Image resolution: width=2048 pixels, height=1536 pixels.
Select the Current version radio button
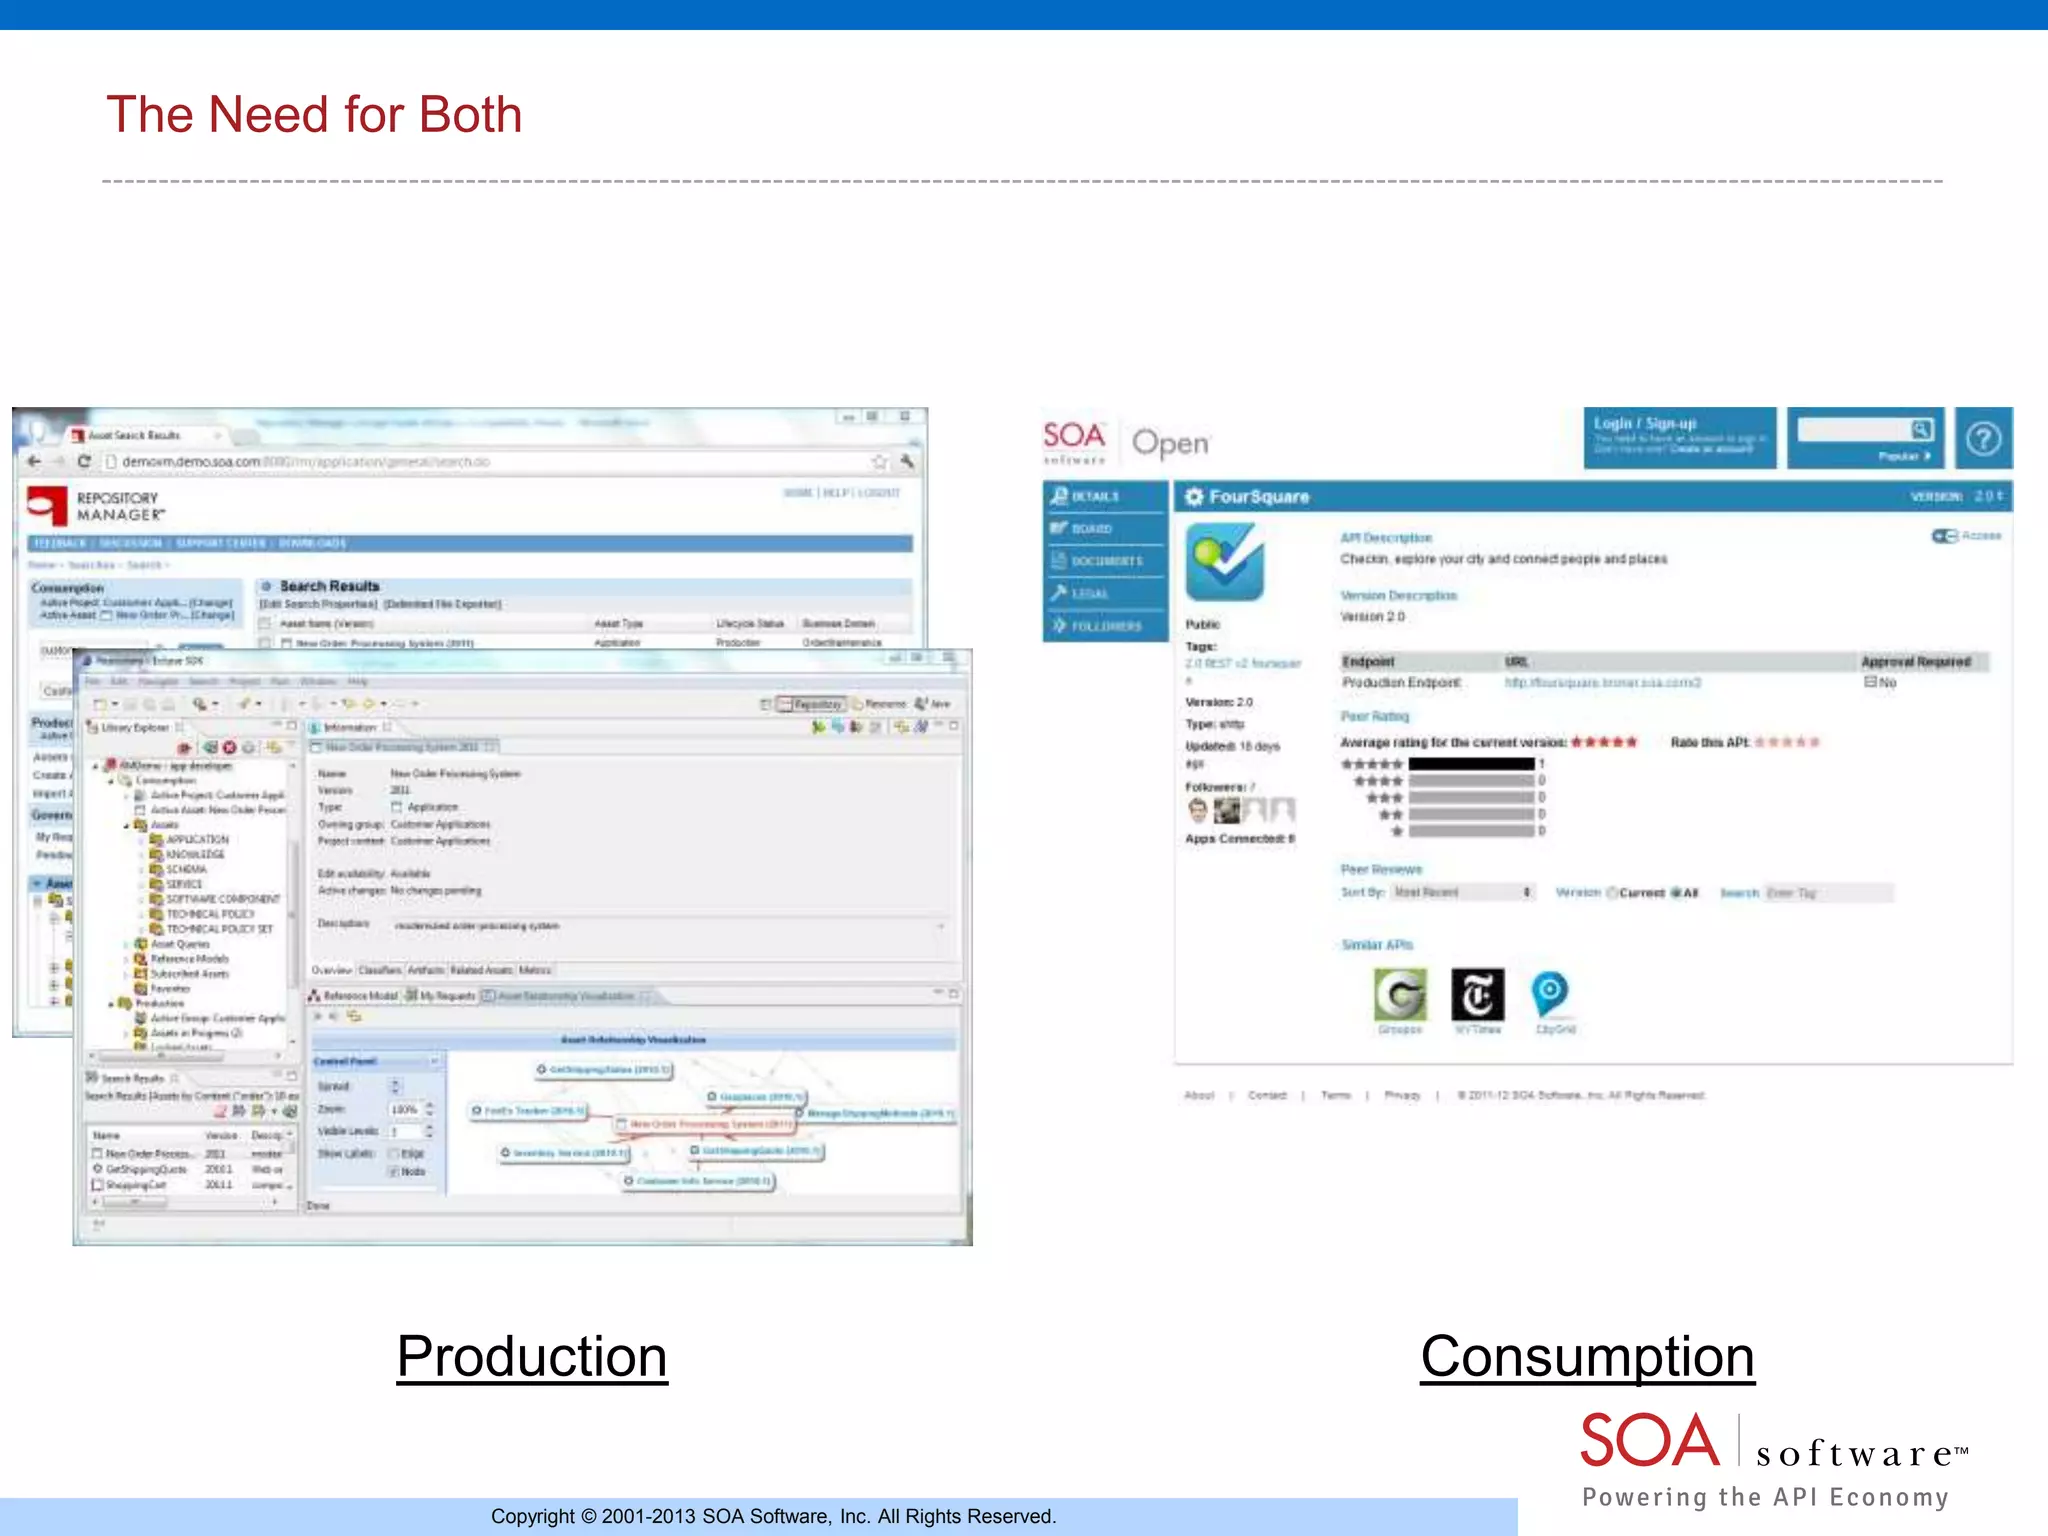point(1612,892)
